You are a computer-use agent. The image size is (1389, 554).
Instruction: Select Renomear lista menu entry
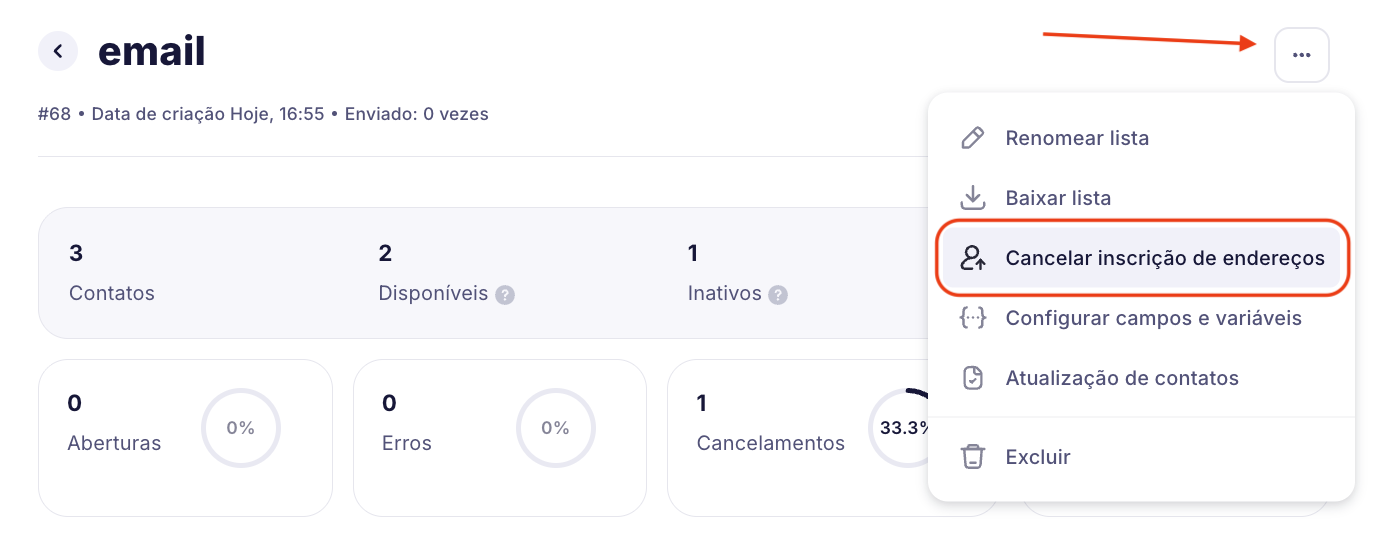(1077, 138)
